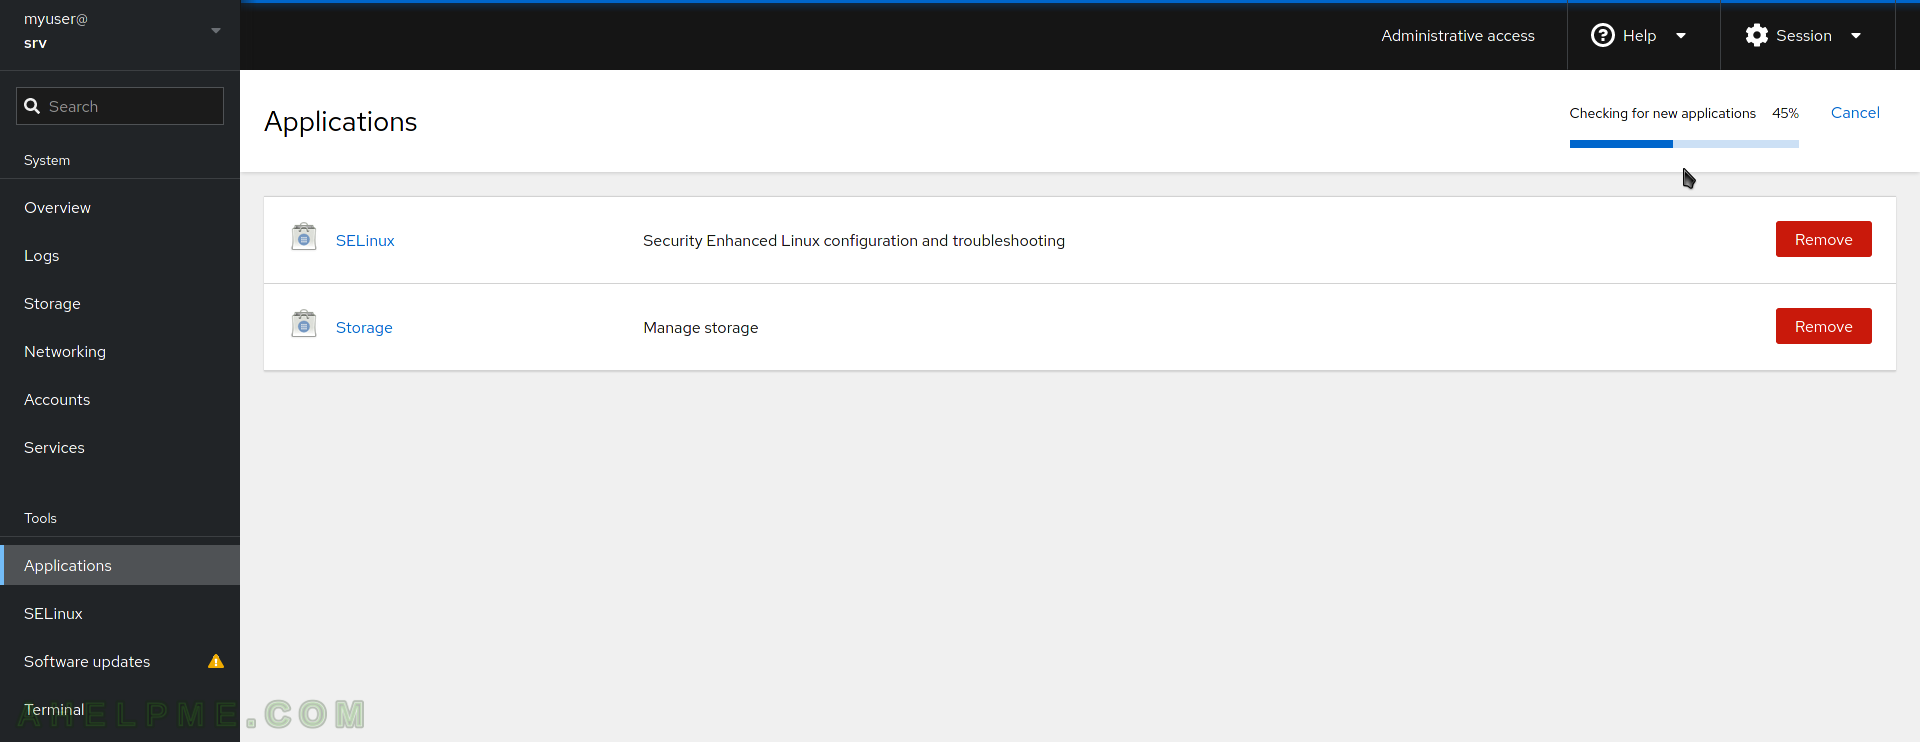Select Applications in the Tools sidebar
Image resolution: width=1920 pixels, height=742 pixels.
pyautogui.click(x=120, y=565)
